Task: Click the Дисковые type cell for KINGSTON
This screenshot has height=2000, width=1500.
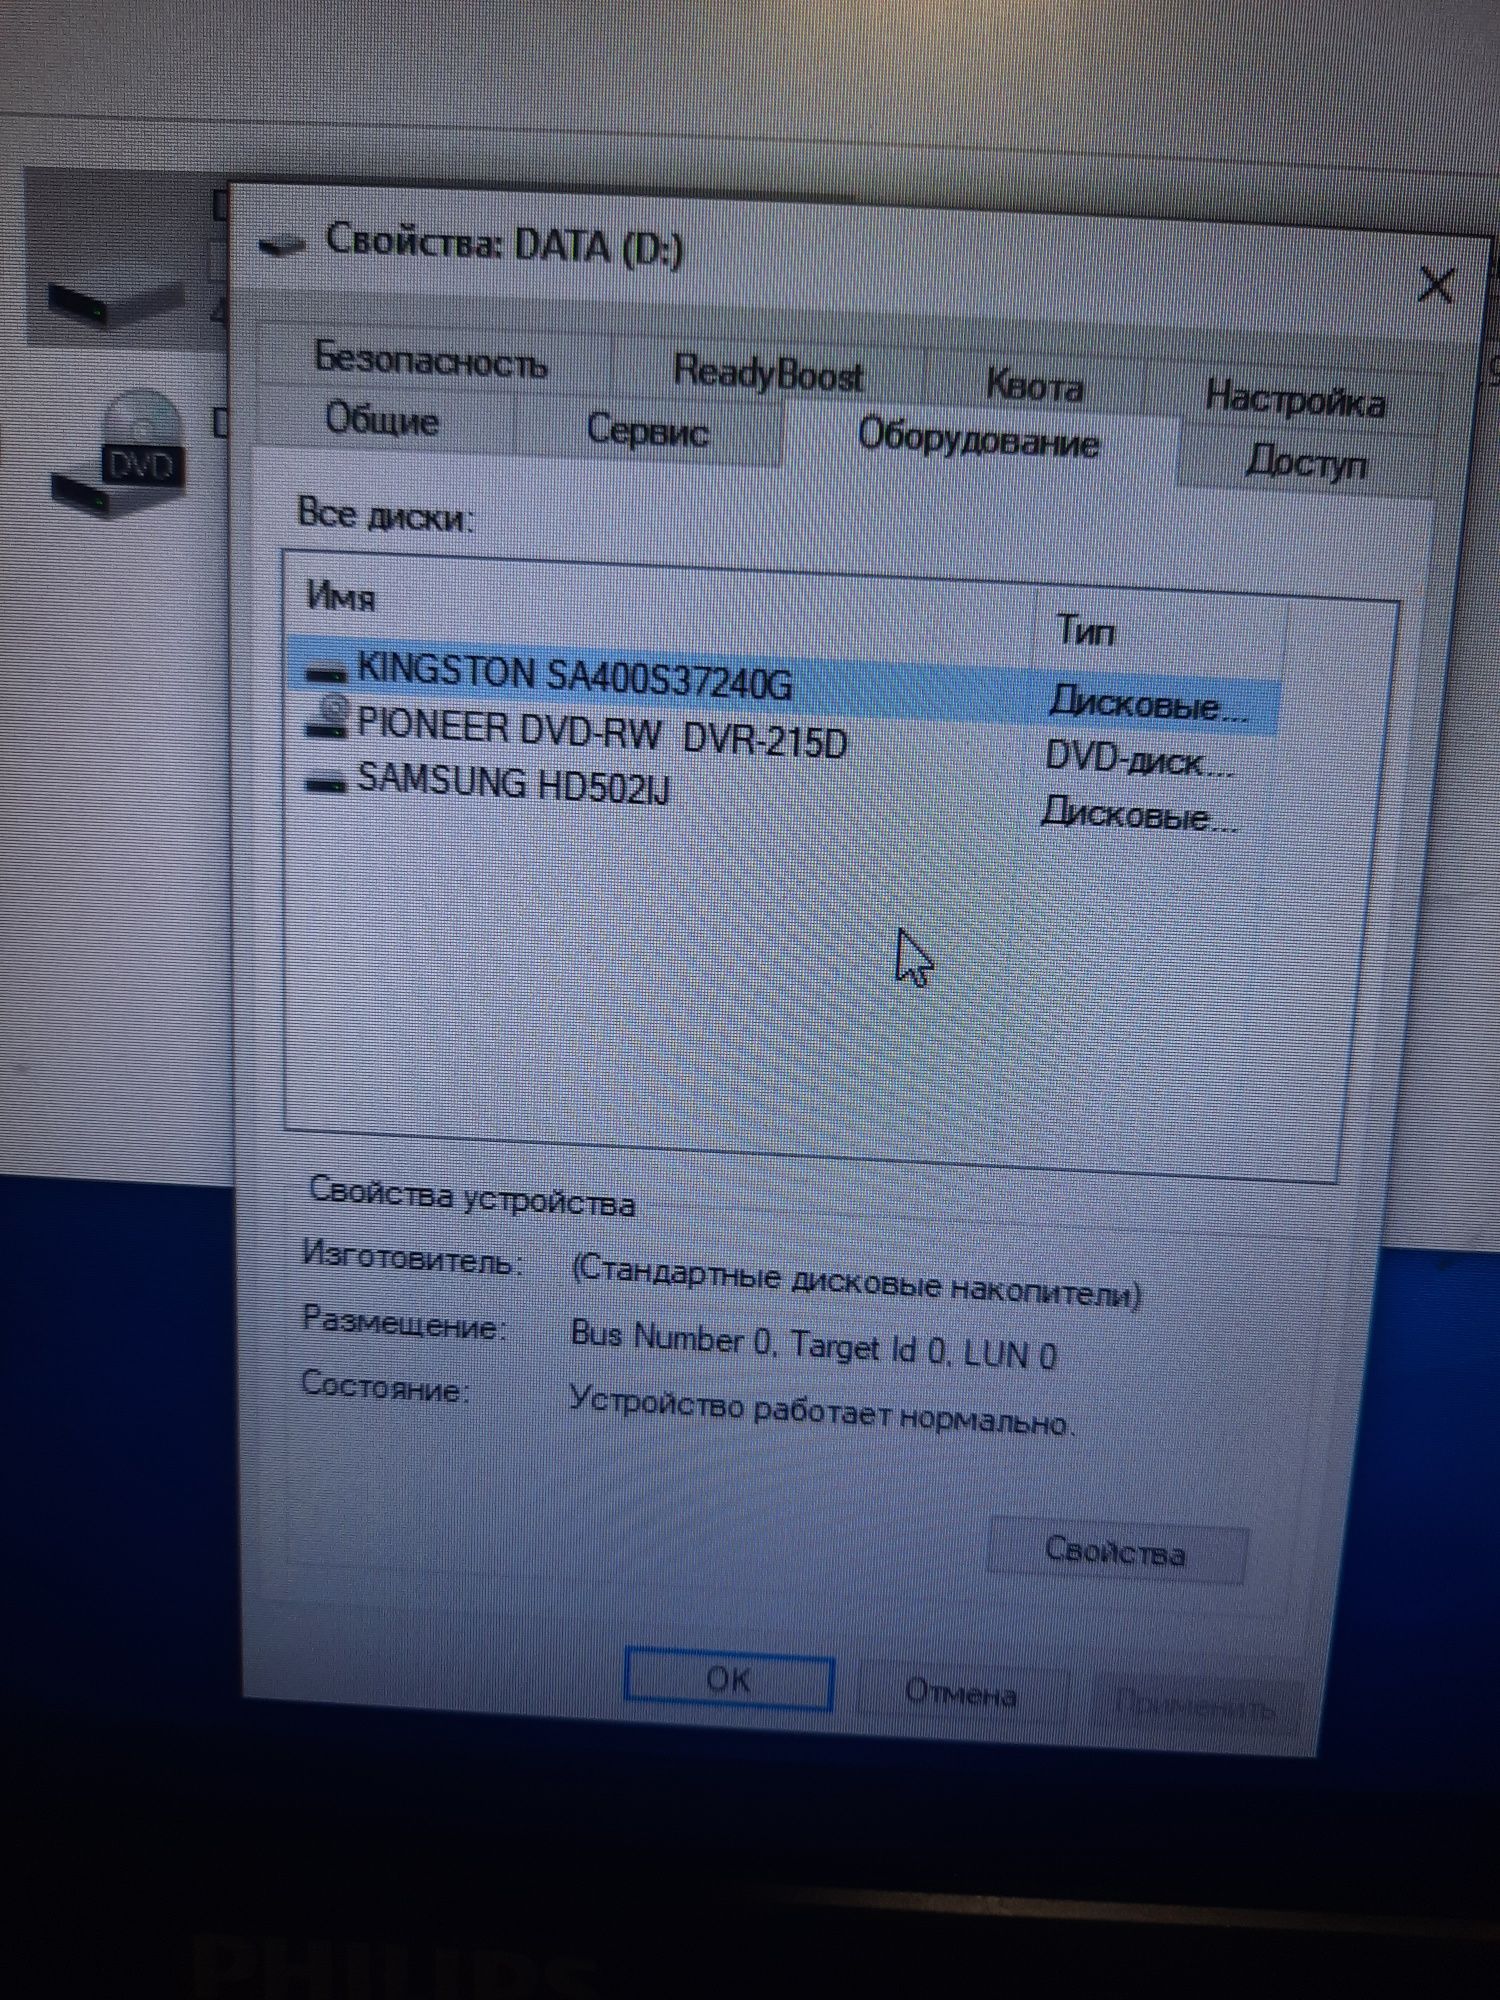Action: [1148, 704]
